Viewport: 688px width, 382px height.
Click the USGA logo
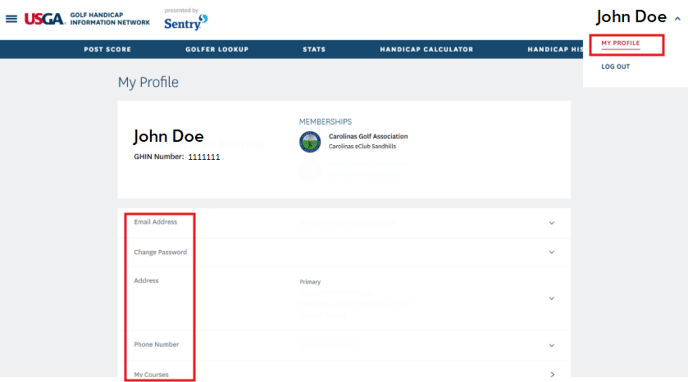click(44, 19)
